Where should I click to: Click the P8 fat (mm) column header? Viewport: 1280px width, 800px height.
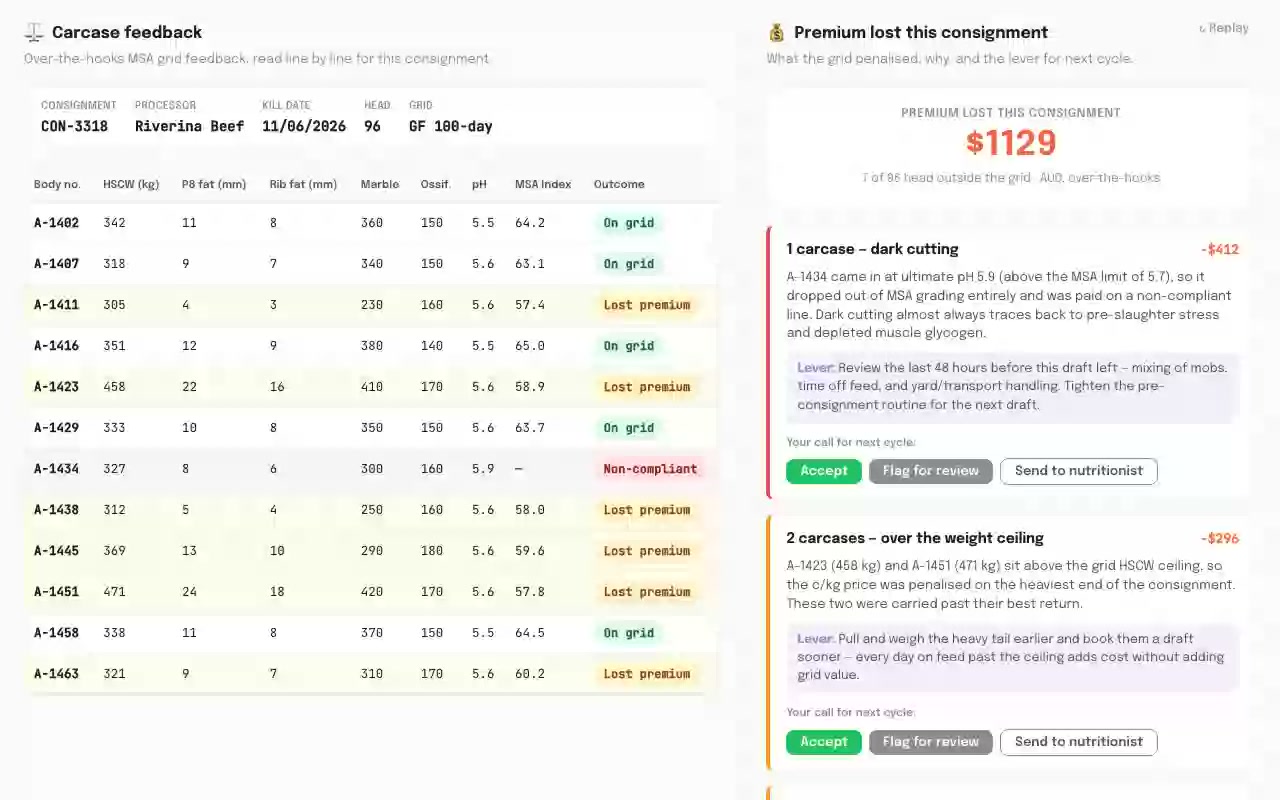214,184
